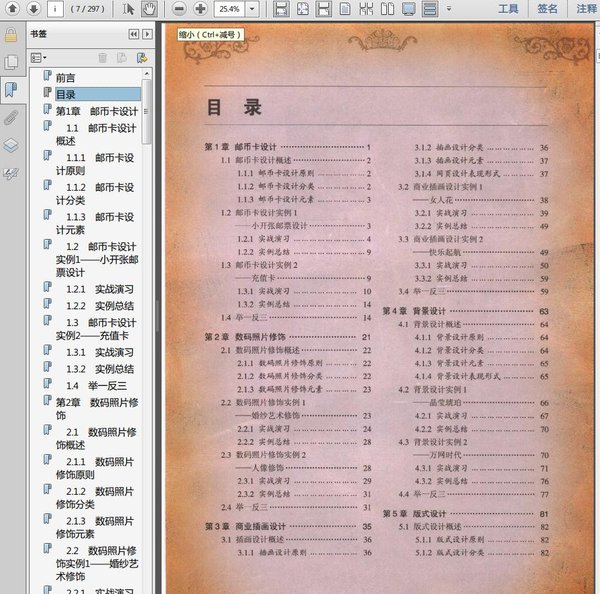The width and height of the screenshot is (600, 594).
Task: Open the page thumbnails sidebar panel
Action: [x=11, y=62]
